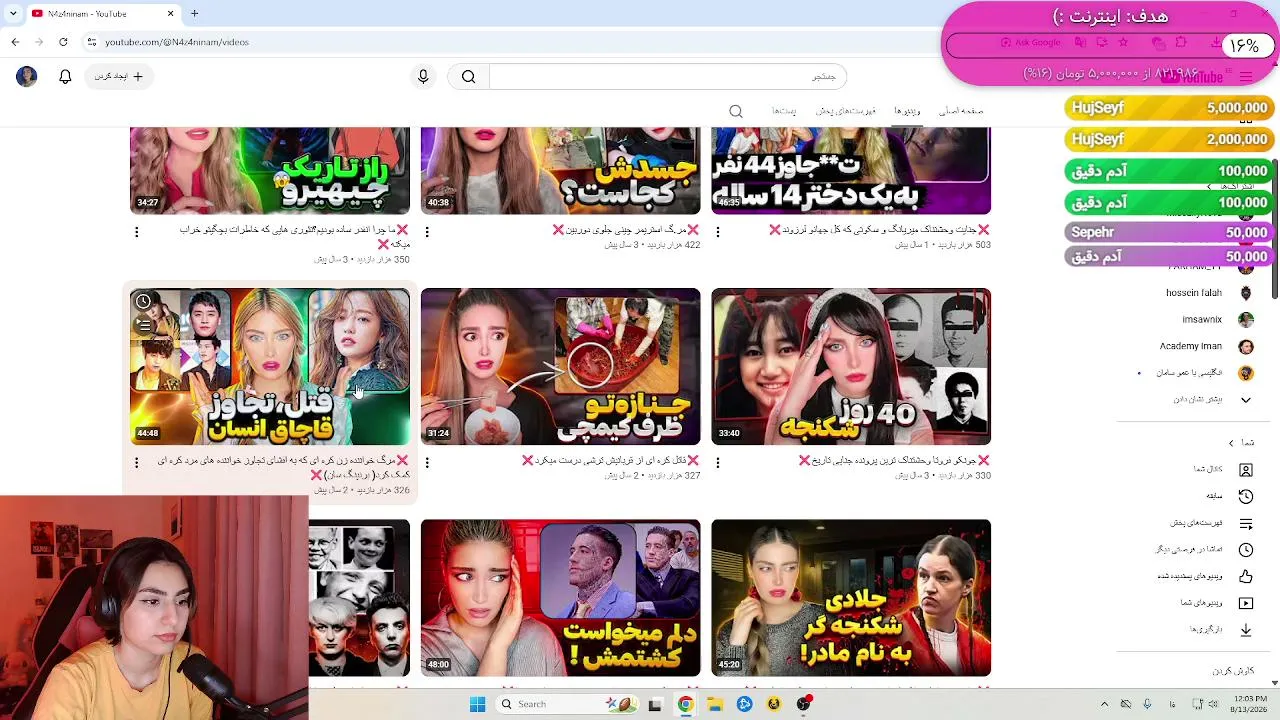Focus the YouTube search field (جستجو)
The image size is (1280, 720).
[667, 77]
